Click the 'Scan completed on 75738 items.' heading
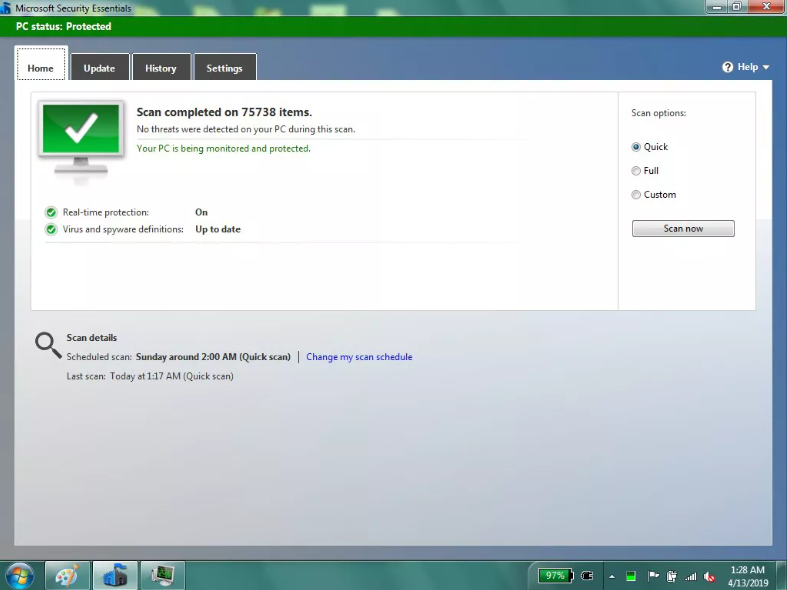The width and height of the screenshot is (787, 590). [224, 112]
